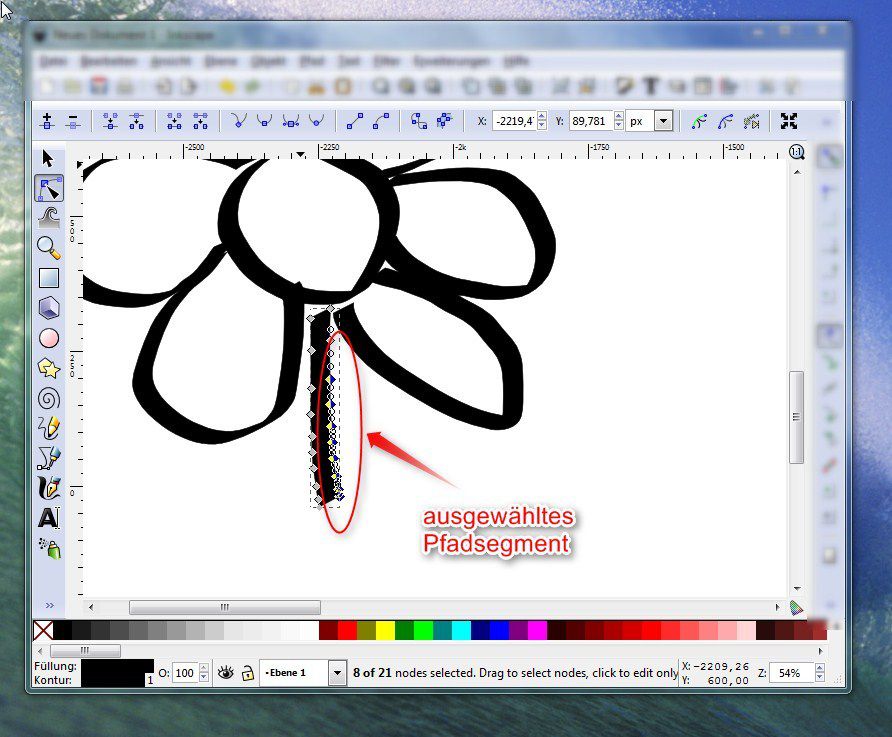Screen dimensions: 892x737
Task: Insert a new node with the toolbar button
Action: point(48,120)
